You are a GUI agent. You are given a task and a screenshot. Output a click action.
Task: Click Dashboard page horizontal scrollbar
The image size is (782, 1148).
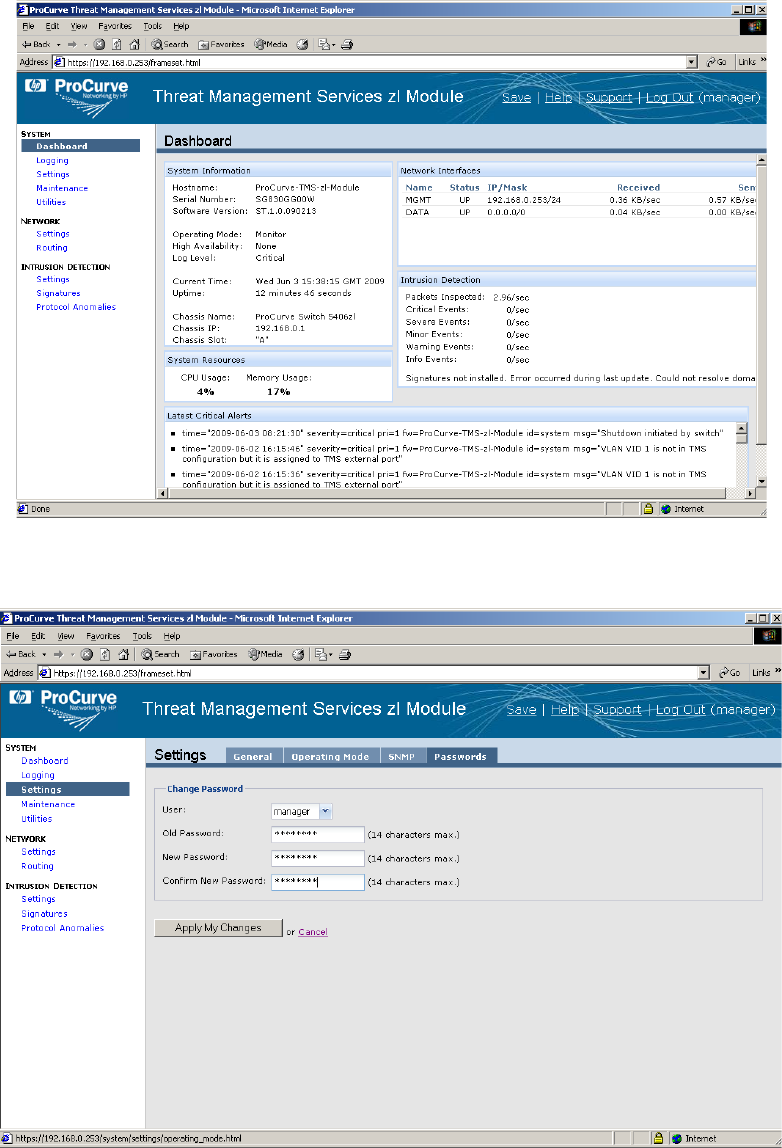(457, 493)
